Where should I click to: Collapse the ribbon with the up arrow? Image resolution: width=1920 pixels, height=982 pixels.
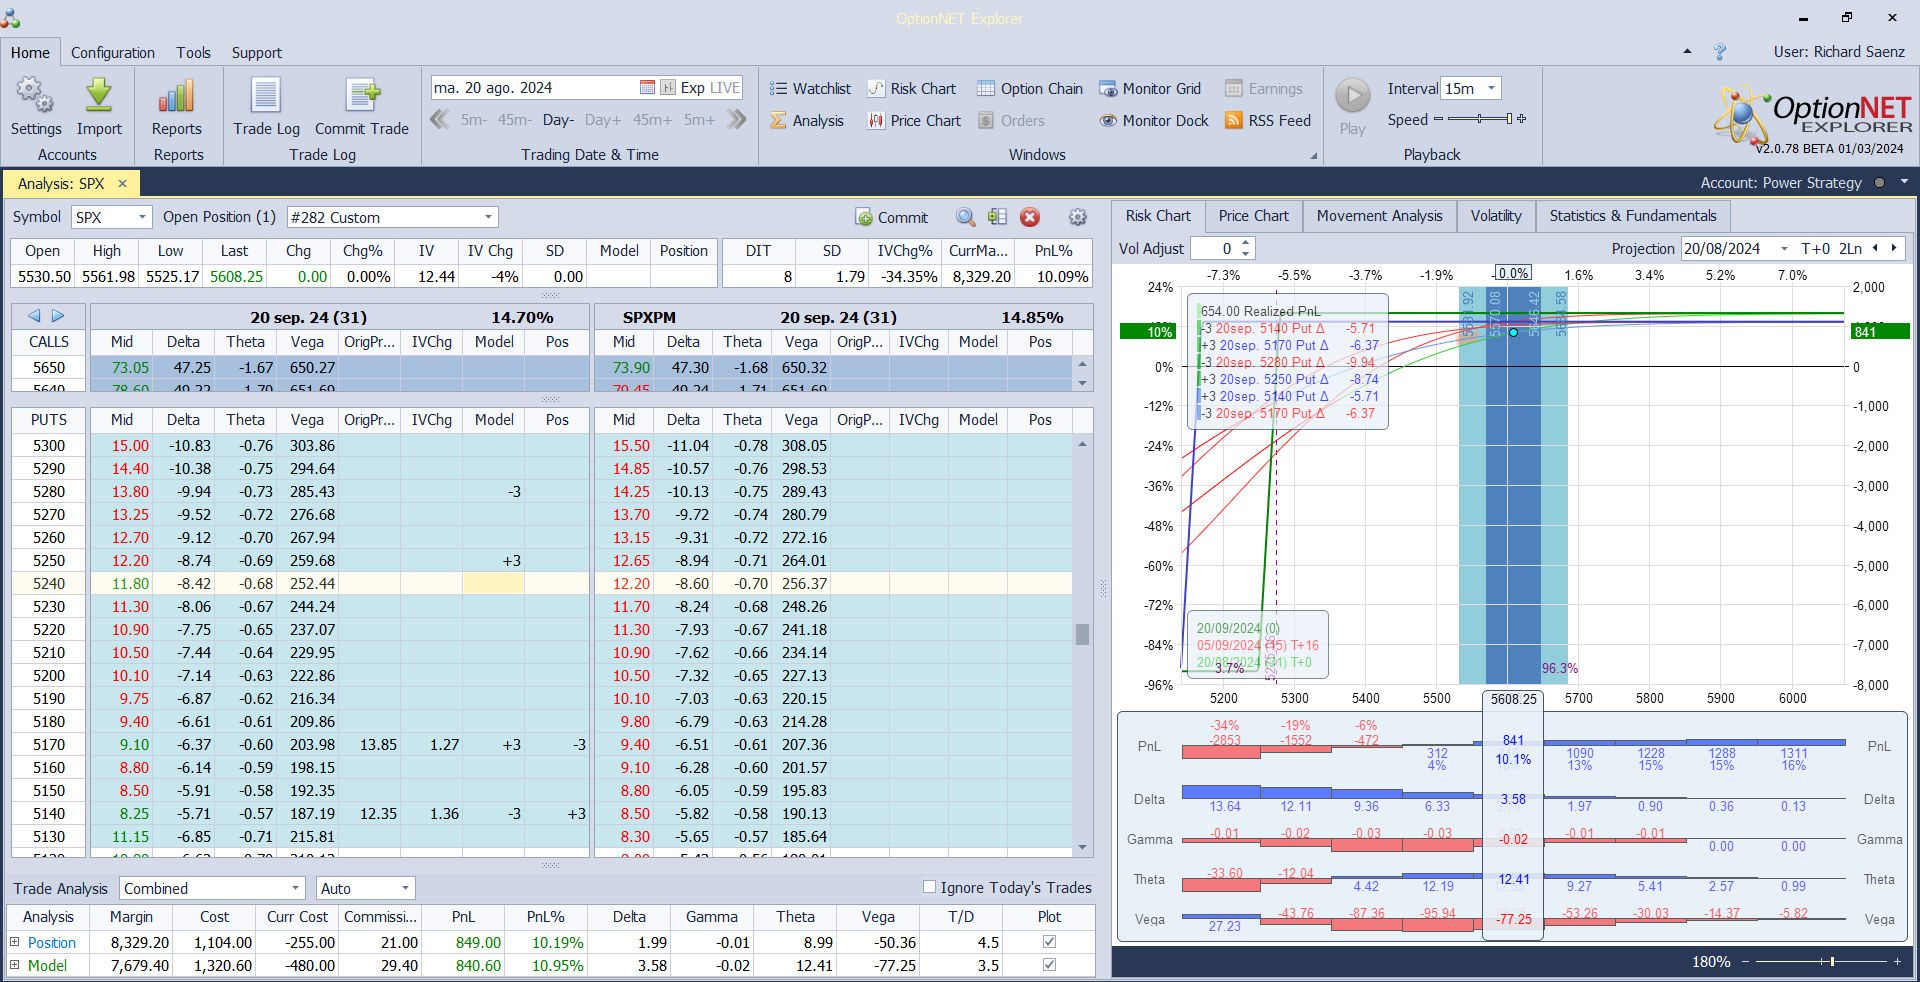coord(1688,51)
